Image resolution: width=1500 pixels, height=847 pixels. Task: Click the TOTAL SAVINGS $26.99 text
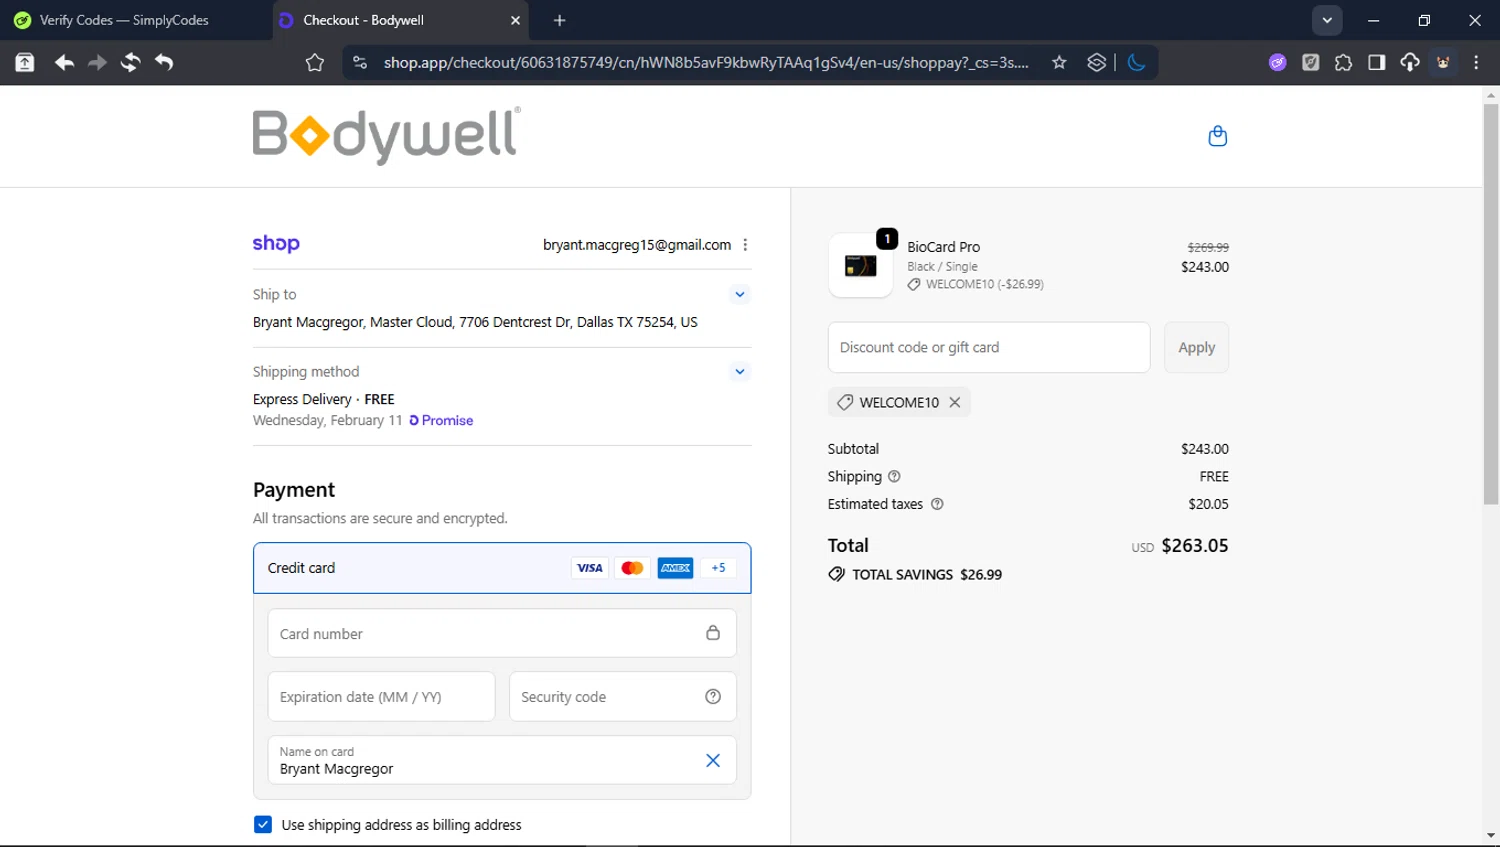click(x=927, y=575)
